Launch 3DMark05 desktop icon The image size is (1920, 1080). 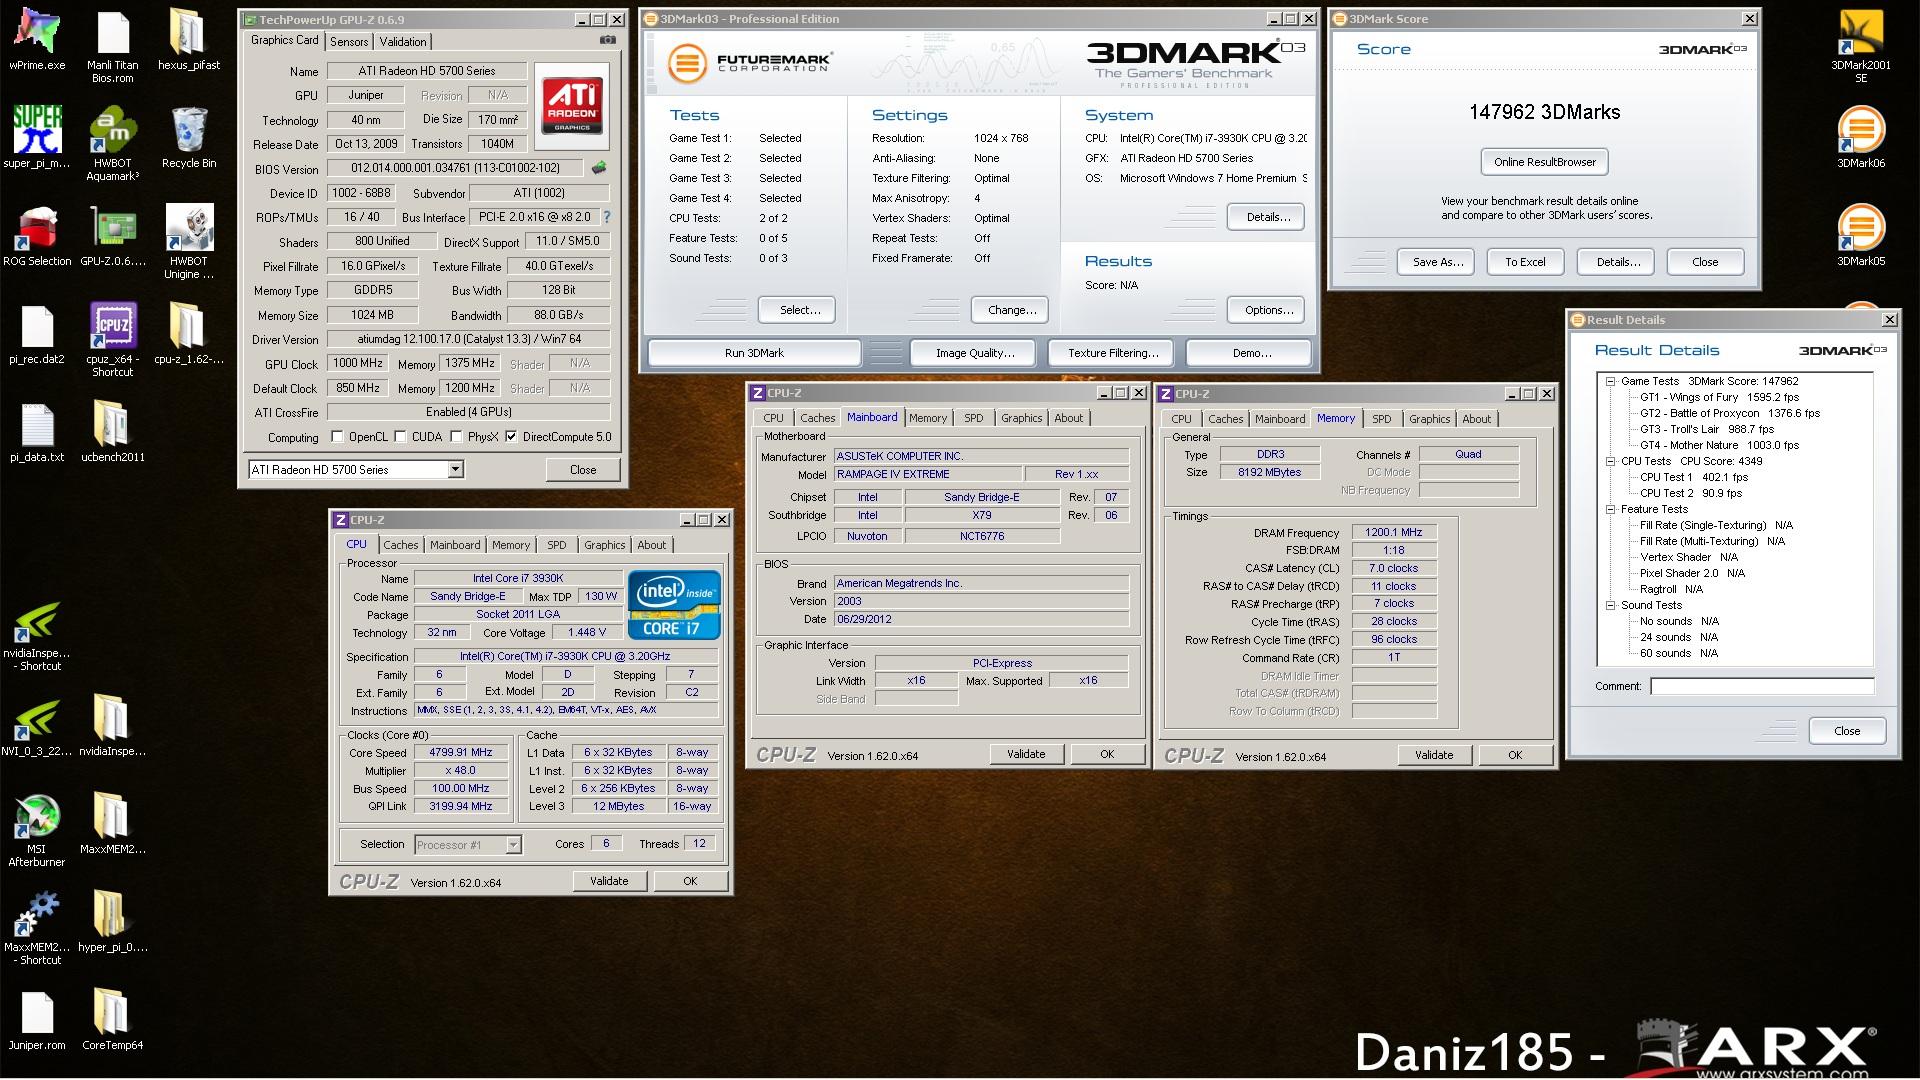1860,235
